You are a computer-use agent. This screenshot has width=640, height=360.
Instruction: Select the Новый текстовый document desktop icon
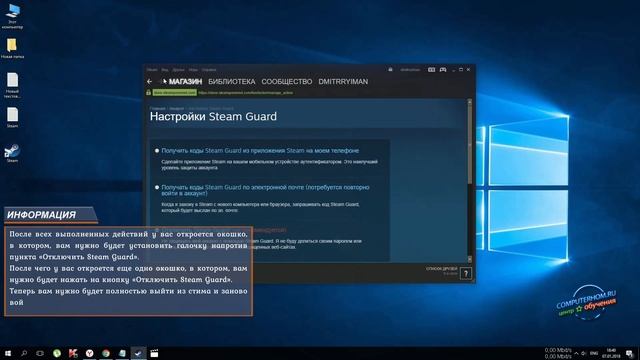[12, 86]
